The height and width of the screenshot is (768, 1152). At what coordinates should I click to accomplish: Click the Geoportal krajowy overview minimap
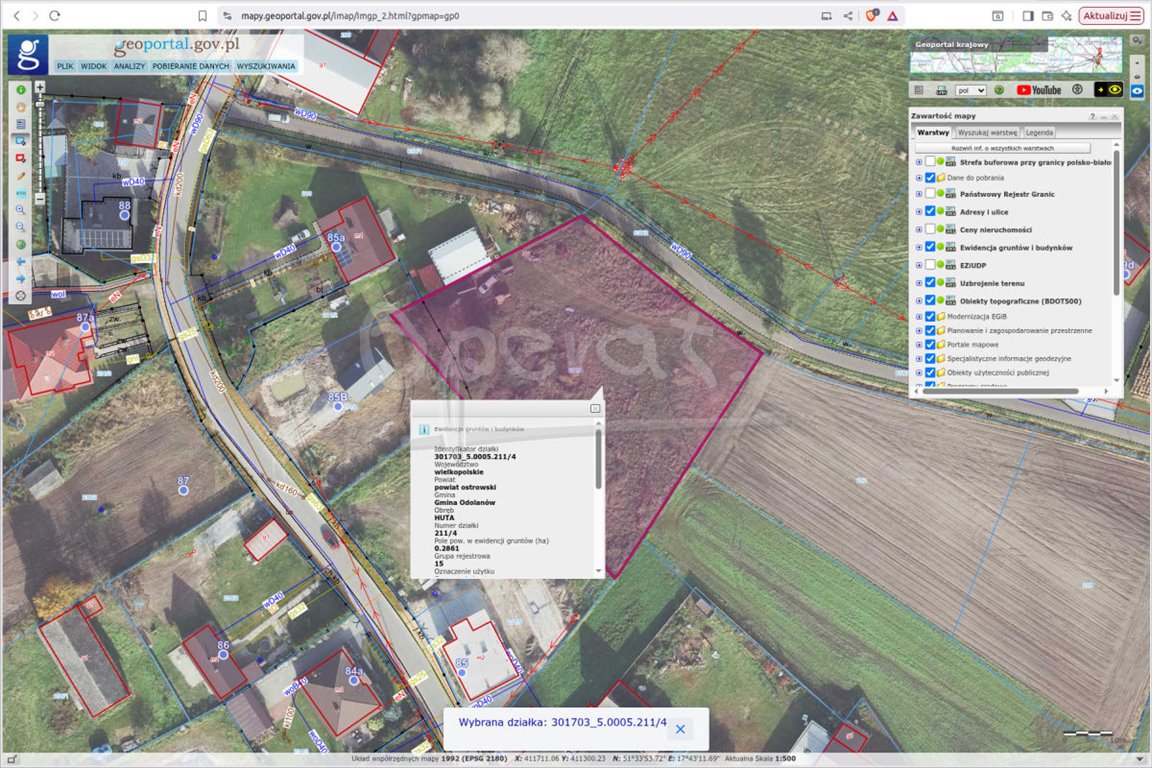click(x=1015, y=56)
